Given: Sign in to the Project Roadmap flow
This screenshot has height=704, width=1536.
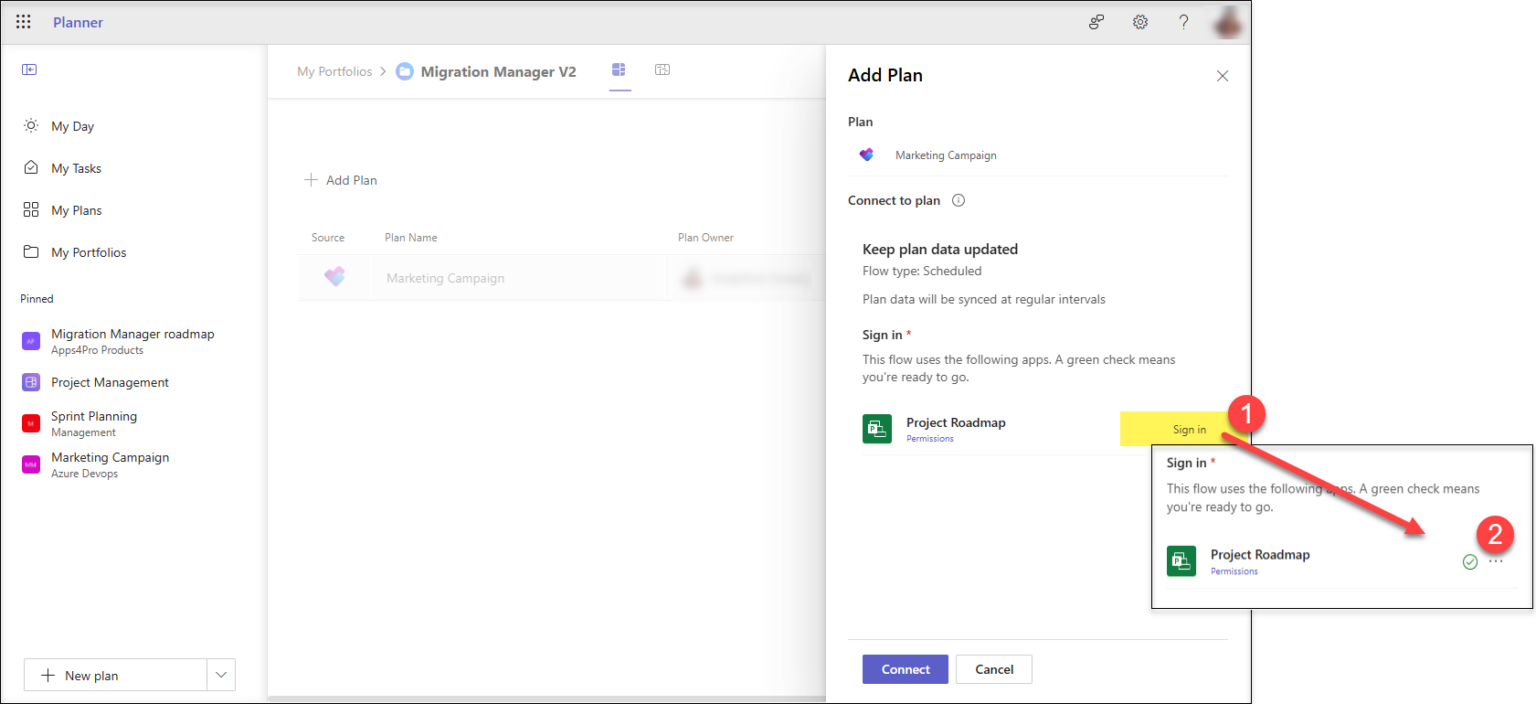Looking at the screenshot, I should [x=1188, y=428].
